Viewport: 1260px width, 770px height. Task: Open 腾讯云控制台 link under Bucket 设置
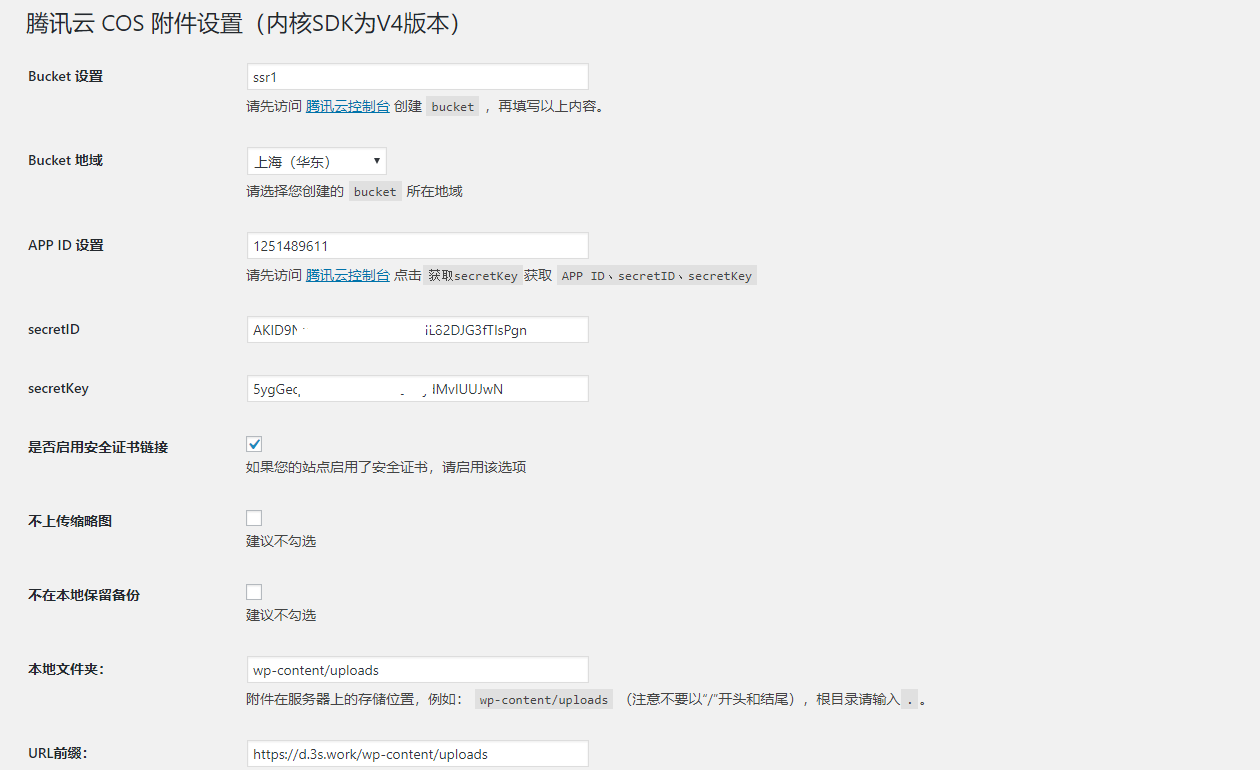(x=348, y=106)
